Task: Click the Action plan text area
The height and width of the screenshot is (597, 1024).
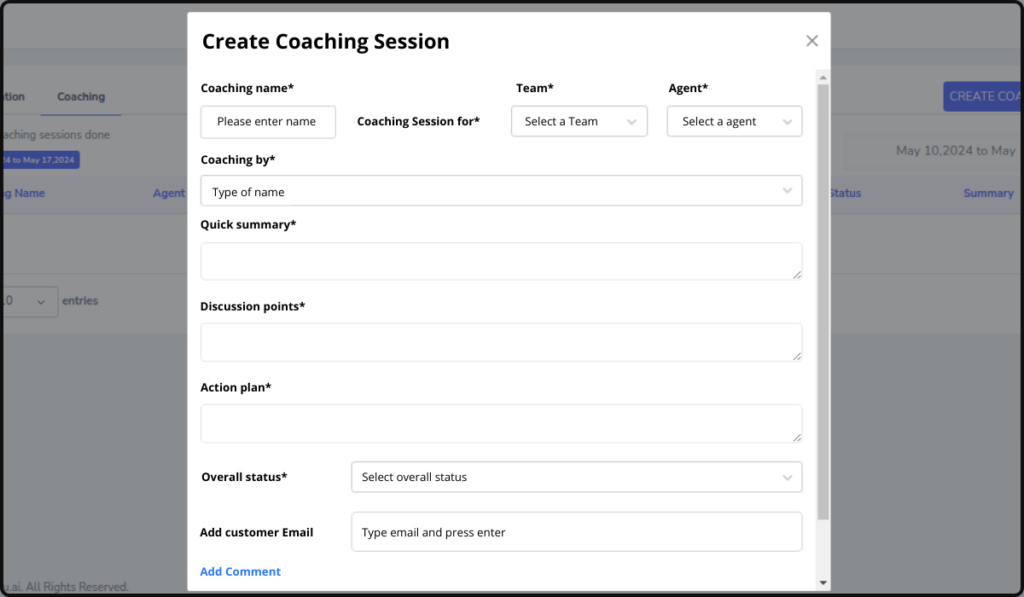Action: pyautogui.click(x=500, y=423)
